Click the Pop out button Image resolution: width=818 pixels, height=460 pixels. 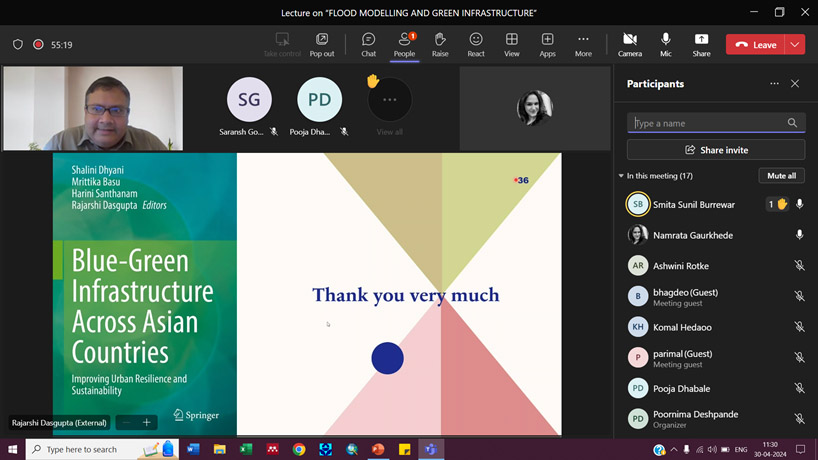(x=322, y=44)
